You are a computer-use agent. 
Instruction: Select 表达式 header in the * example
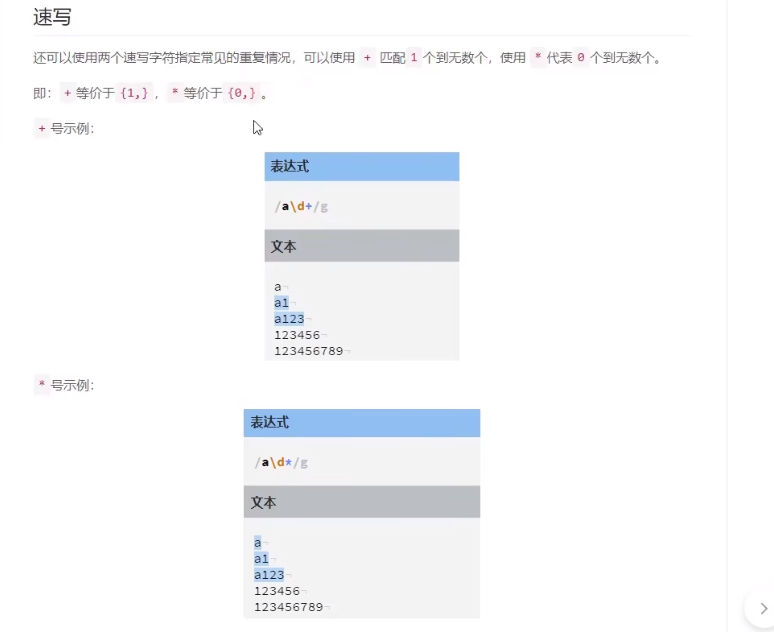(x=269, y=422)
